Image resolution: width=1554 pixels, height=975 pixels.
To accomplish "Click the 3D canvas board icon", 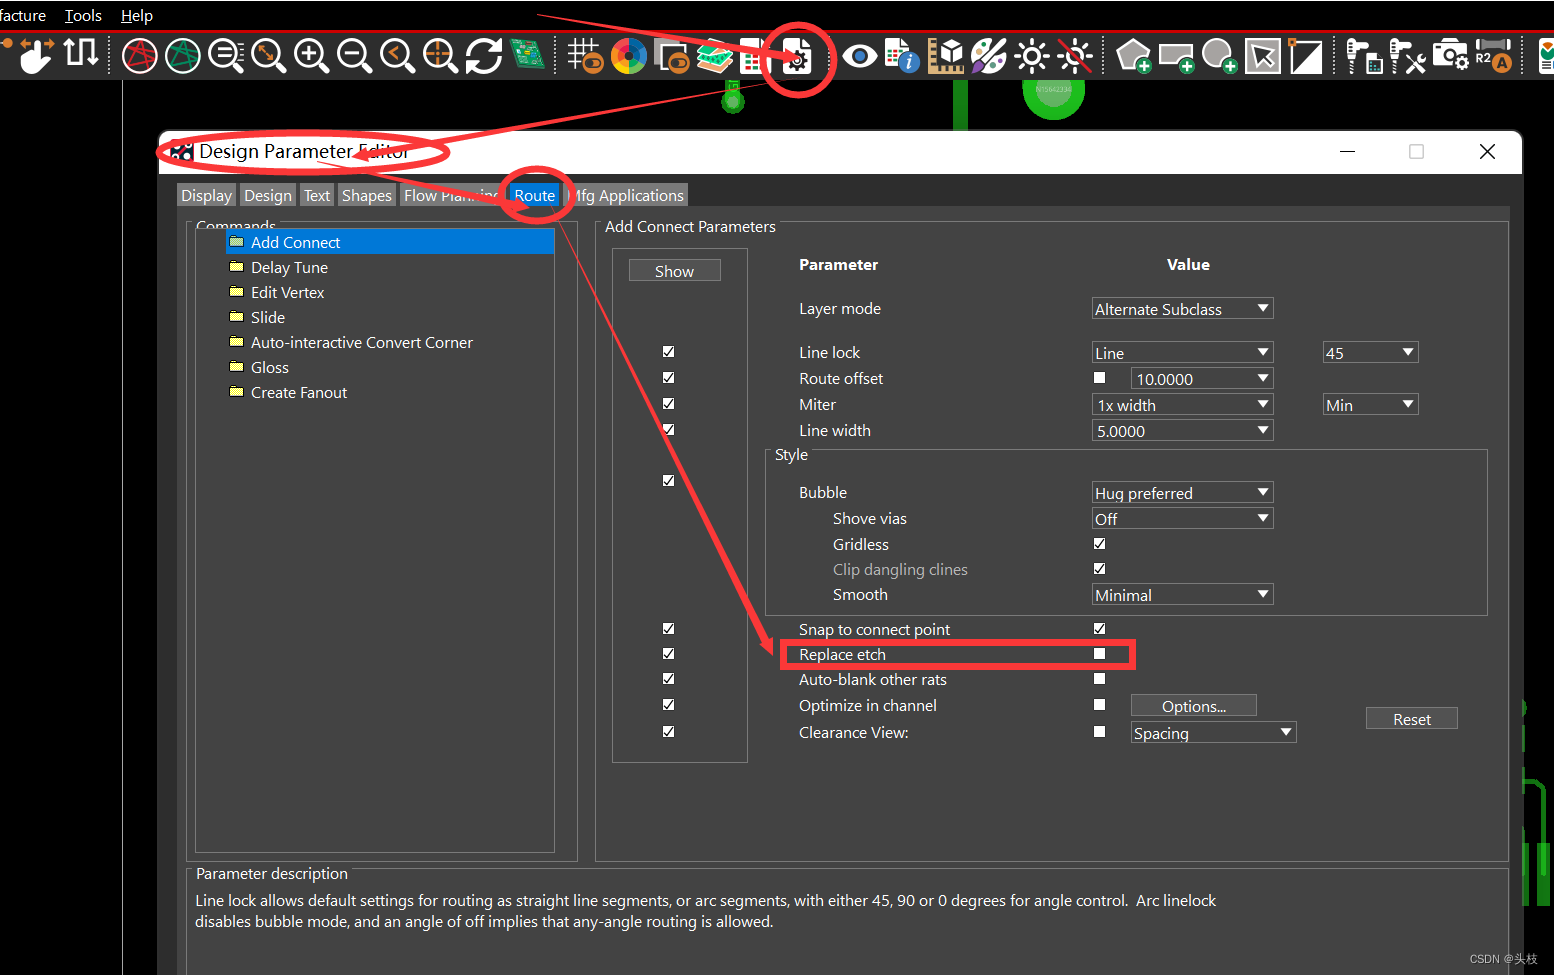I will 527,55.
